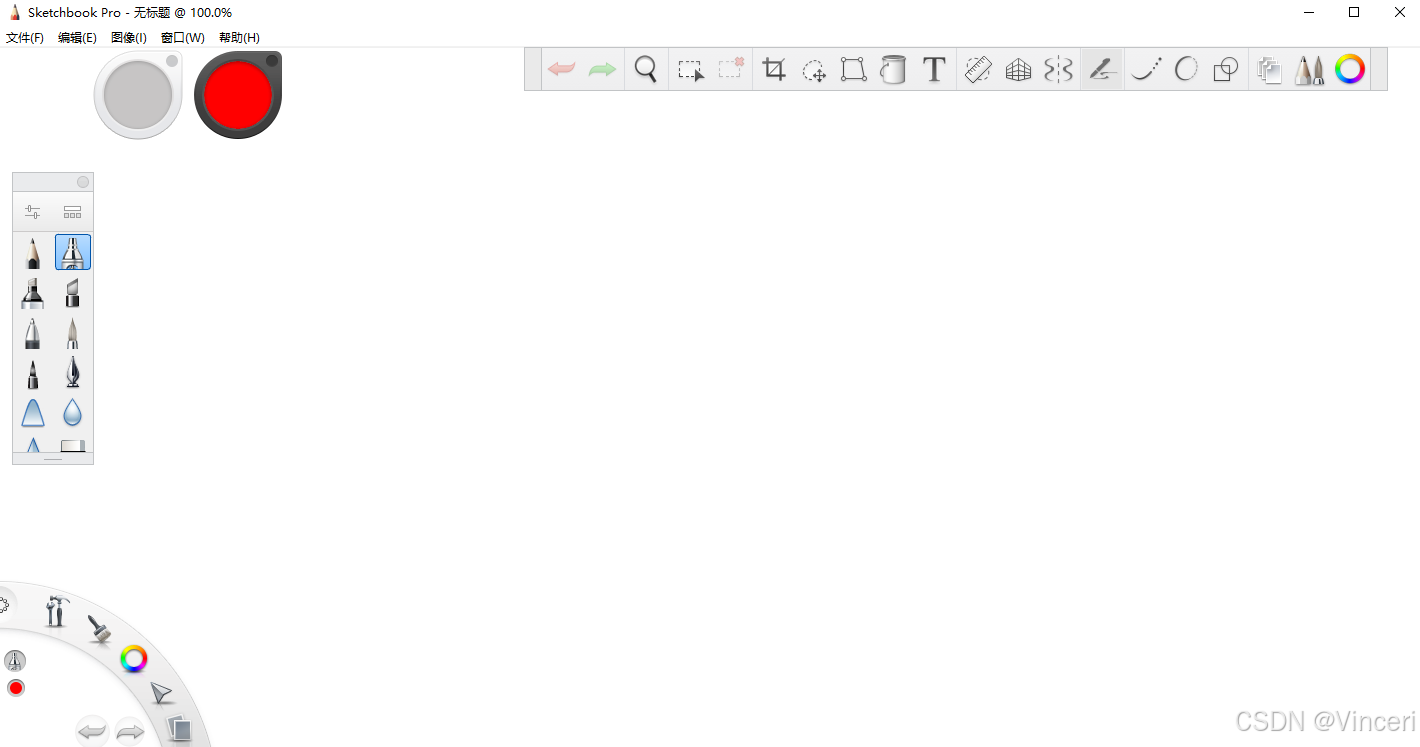This screenshot has width=1420, height=747.
Task: Open the Draw Styles shapes tool
Action: tap(1226, 69)
